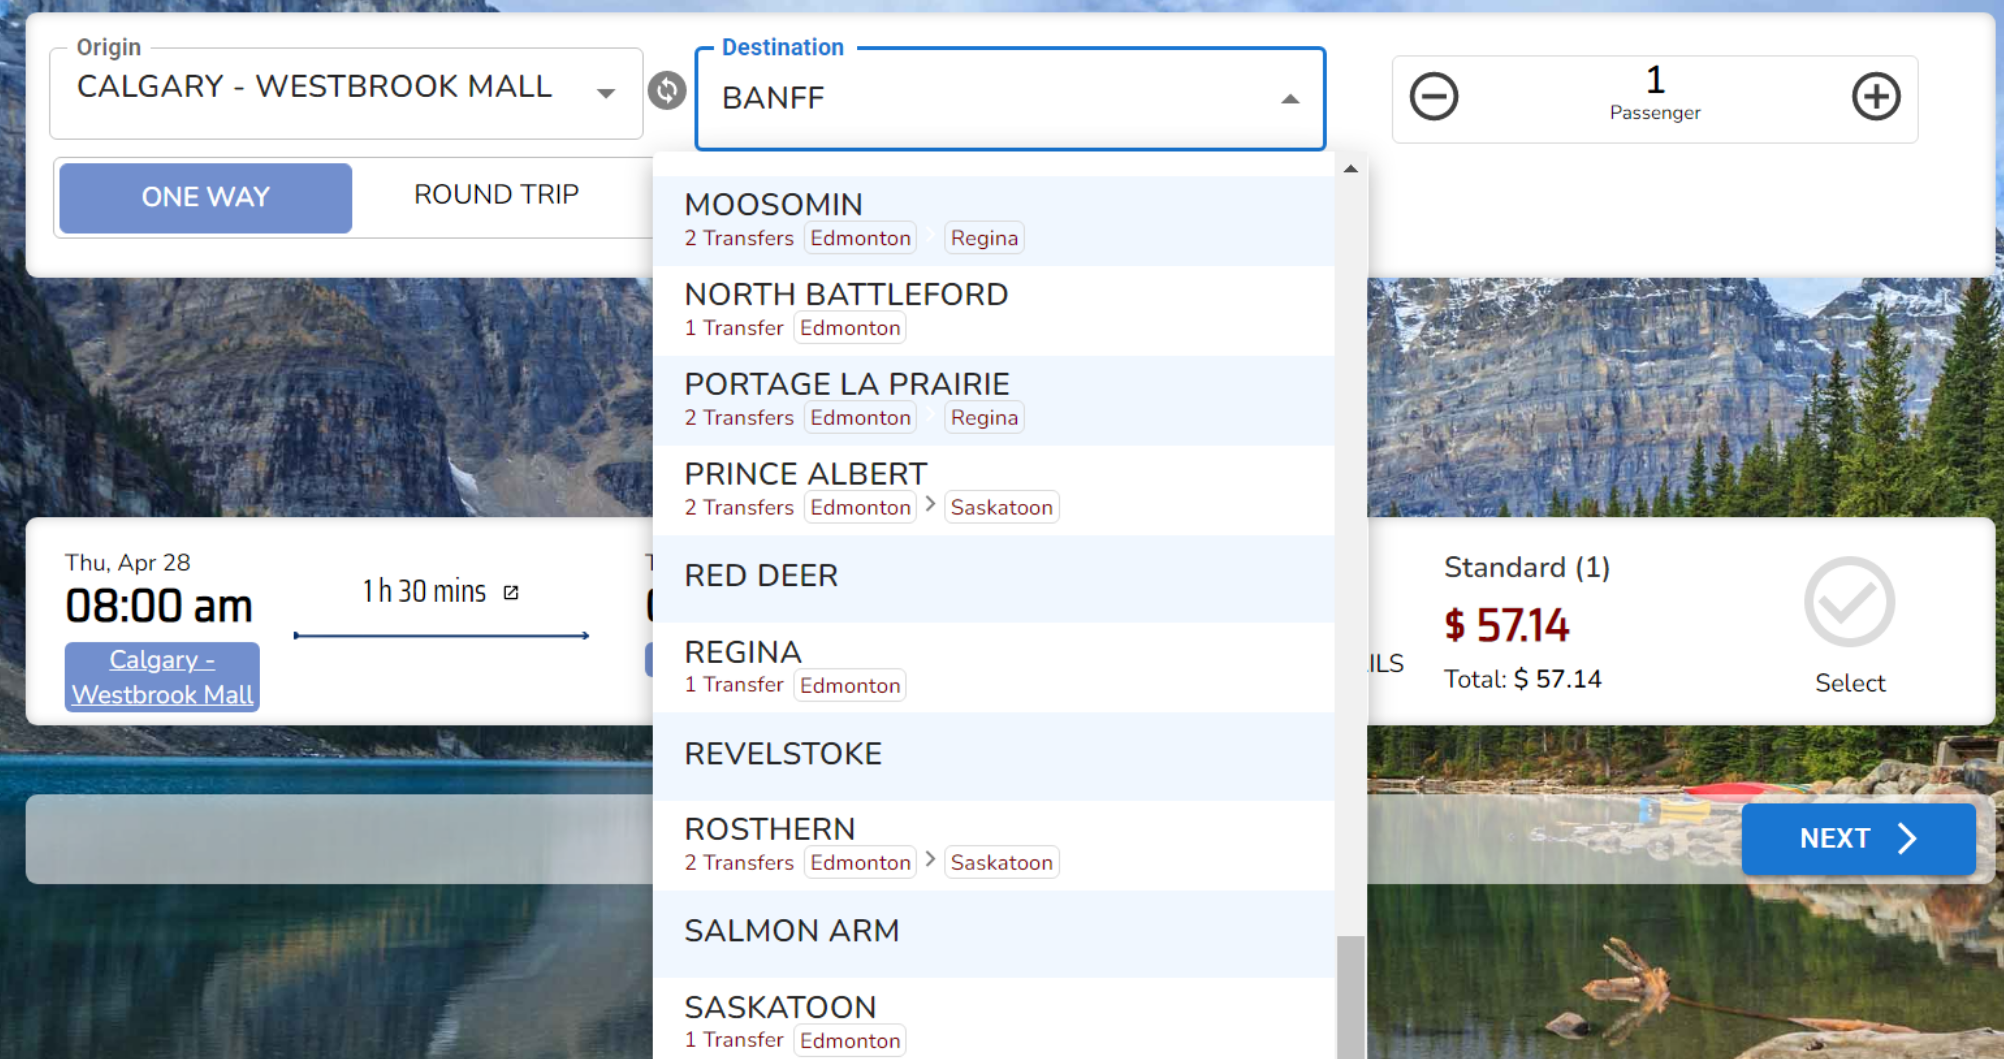
Task: Switch to ROUND TRIP option
Action: [x=497, y=195]
